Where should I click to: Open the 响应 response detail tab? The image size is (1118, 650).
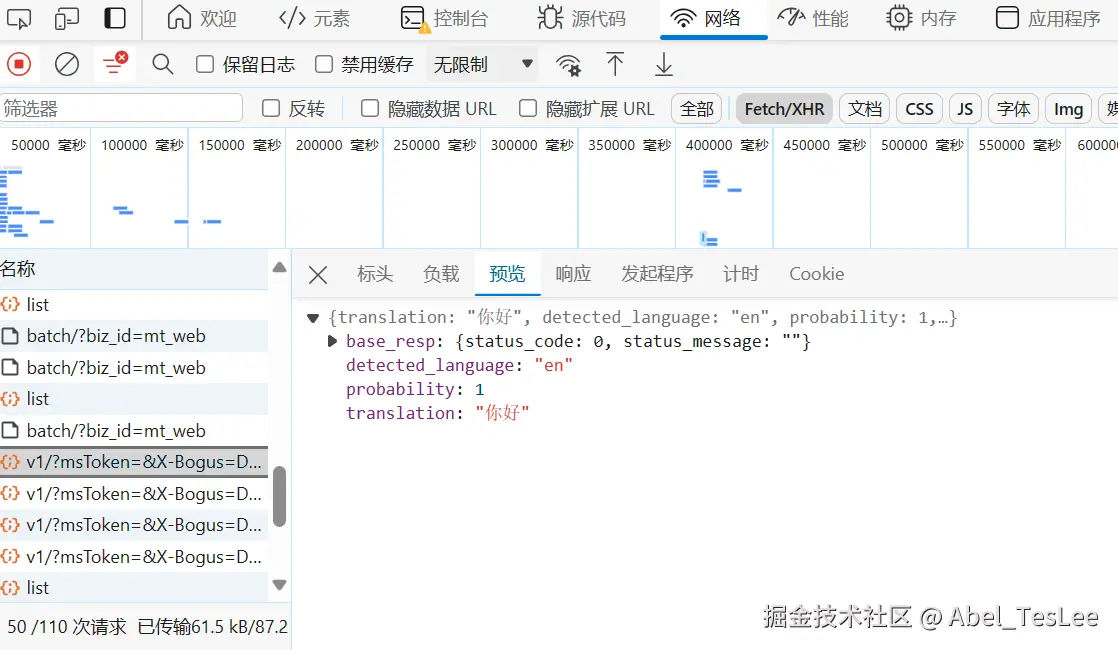[x=573, y=274]
